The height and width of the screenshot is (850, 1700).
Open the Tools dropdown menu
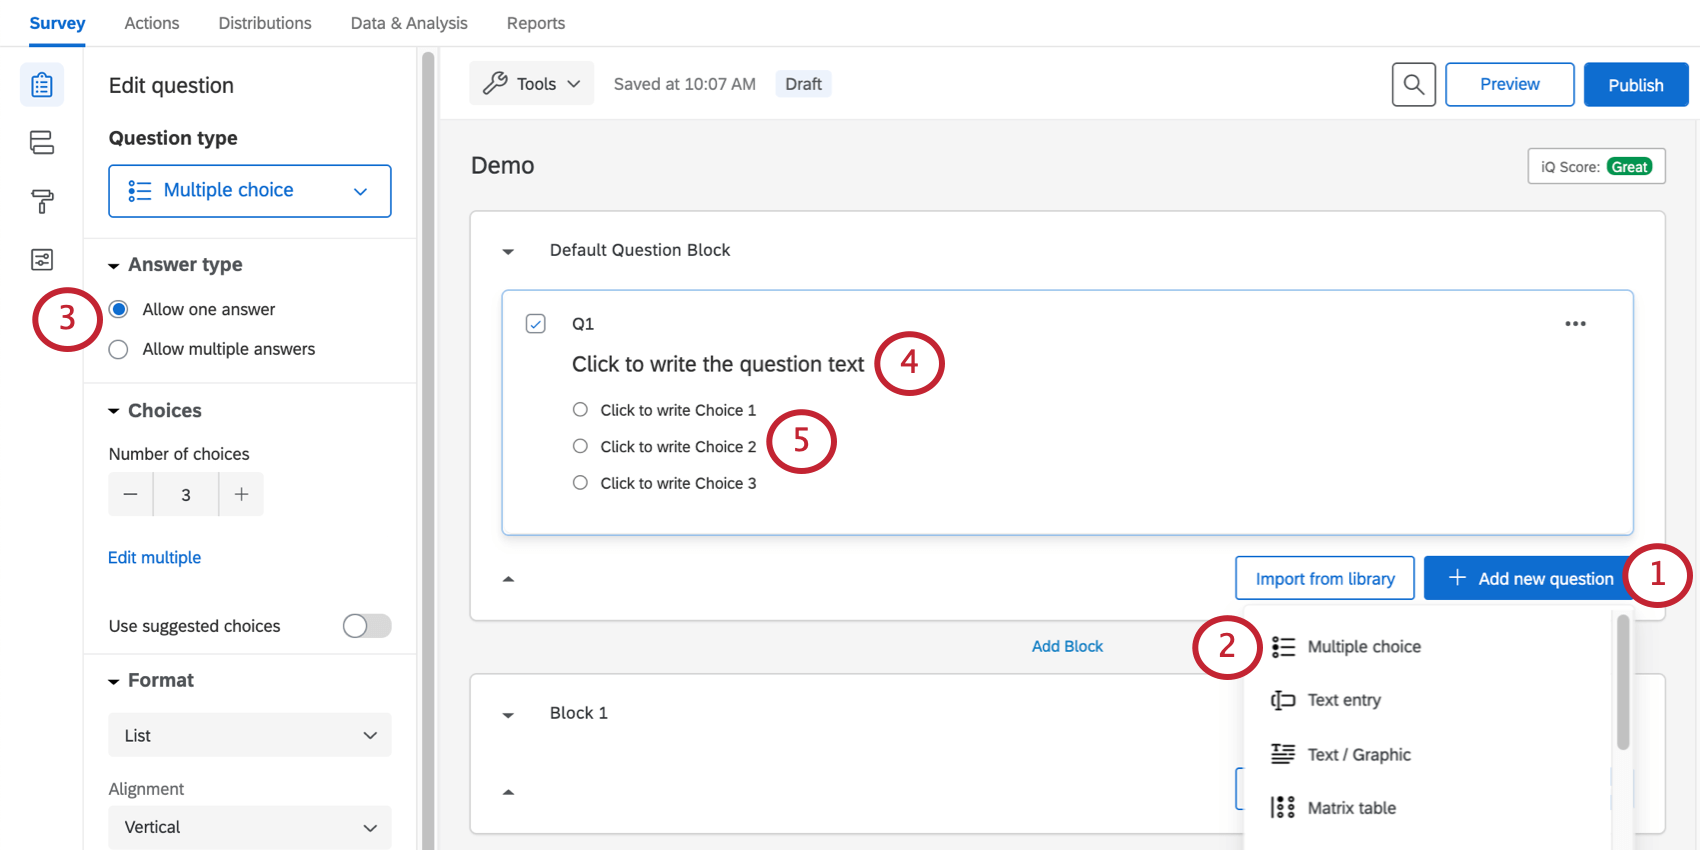pyautogui.click(x=532, y=84)
